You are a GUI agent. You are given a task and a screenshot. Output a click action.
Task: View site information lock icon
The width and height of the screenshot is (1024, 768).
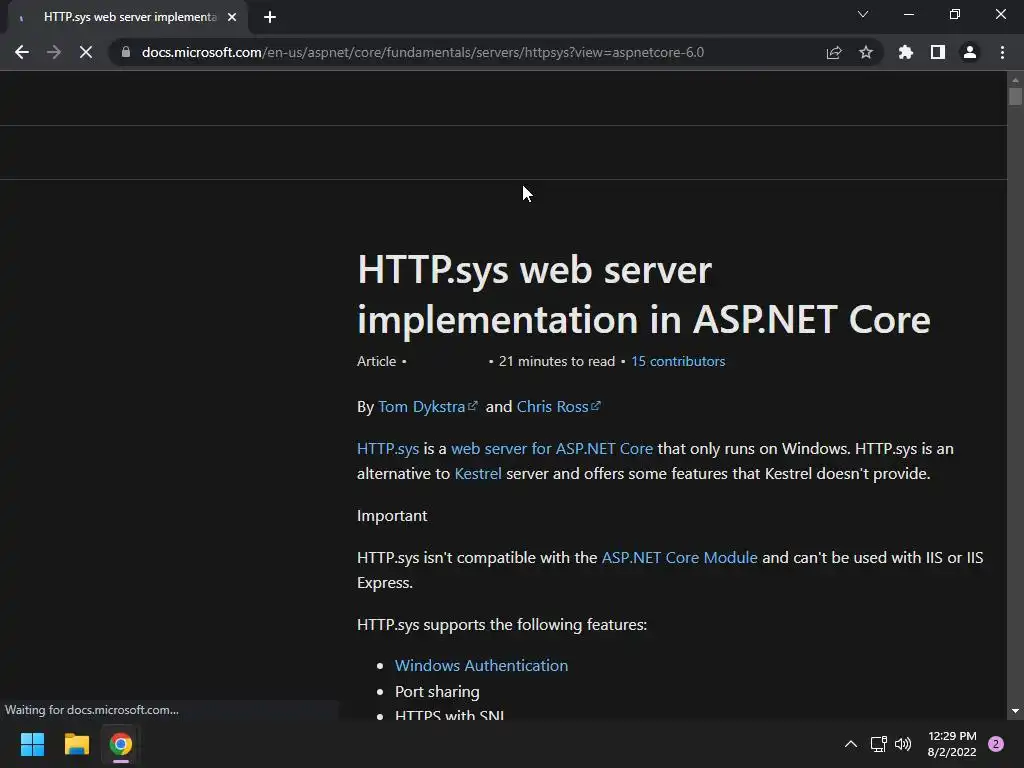pyautogui.click(x=126, y=52)
